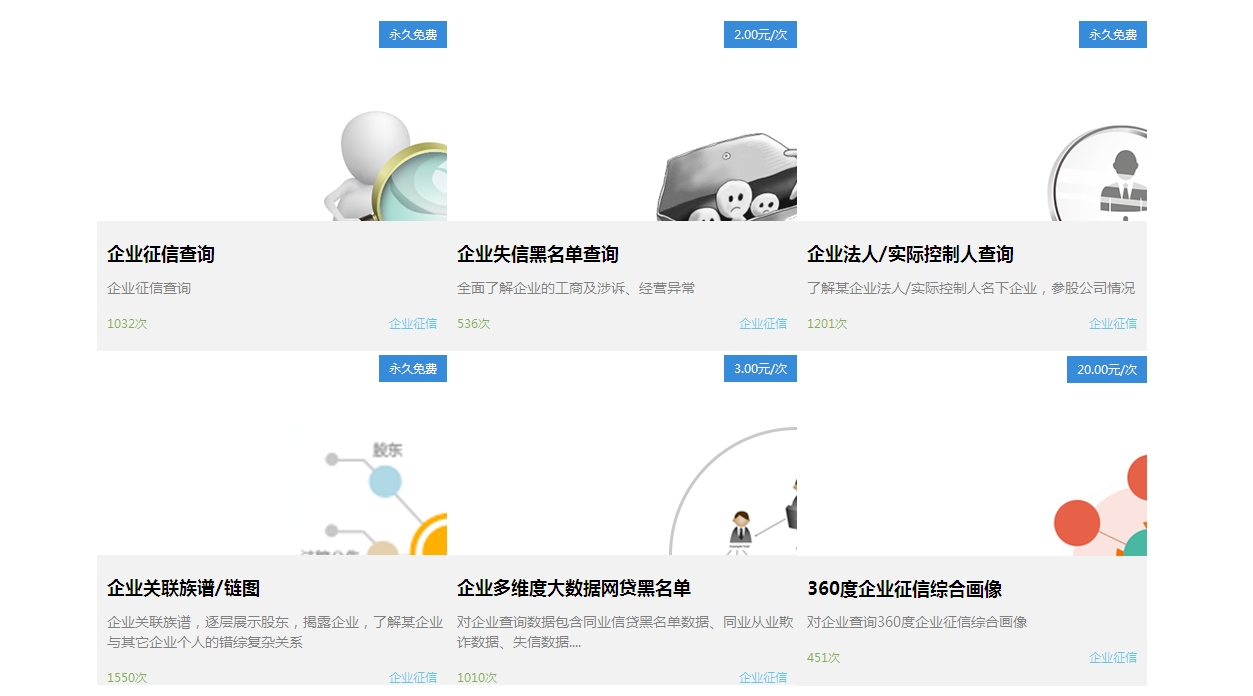
Task: Click the 3.00元/次 price badge
Action: 760,368
